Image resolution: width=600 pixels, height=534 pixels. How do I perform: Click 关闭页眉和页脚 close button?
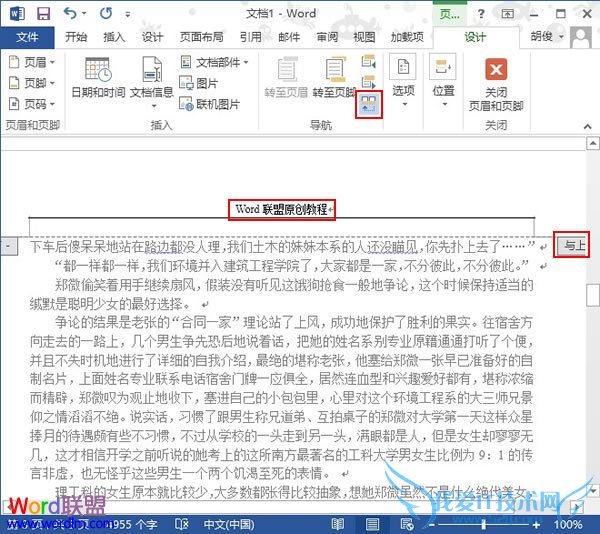pos(496,84)
